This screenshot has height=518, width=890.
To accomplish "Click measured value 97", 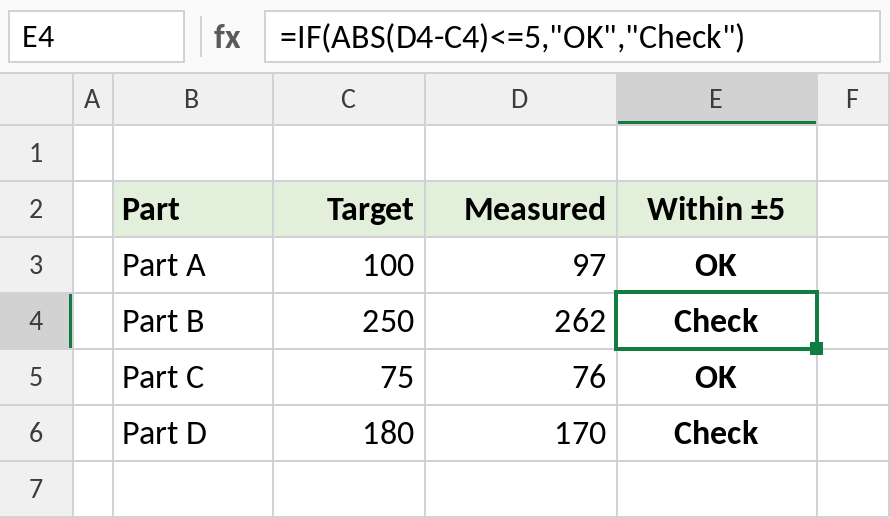I will point(521,265).
